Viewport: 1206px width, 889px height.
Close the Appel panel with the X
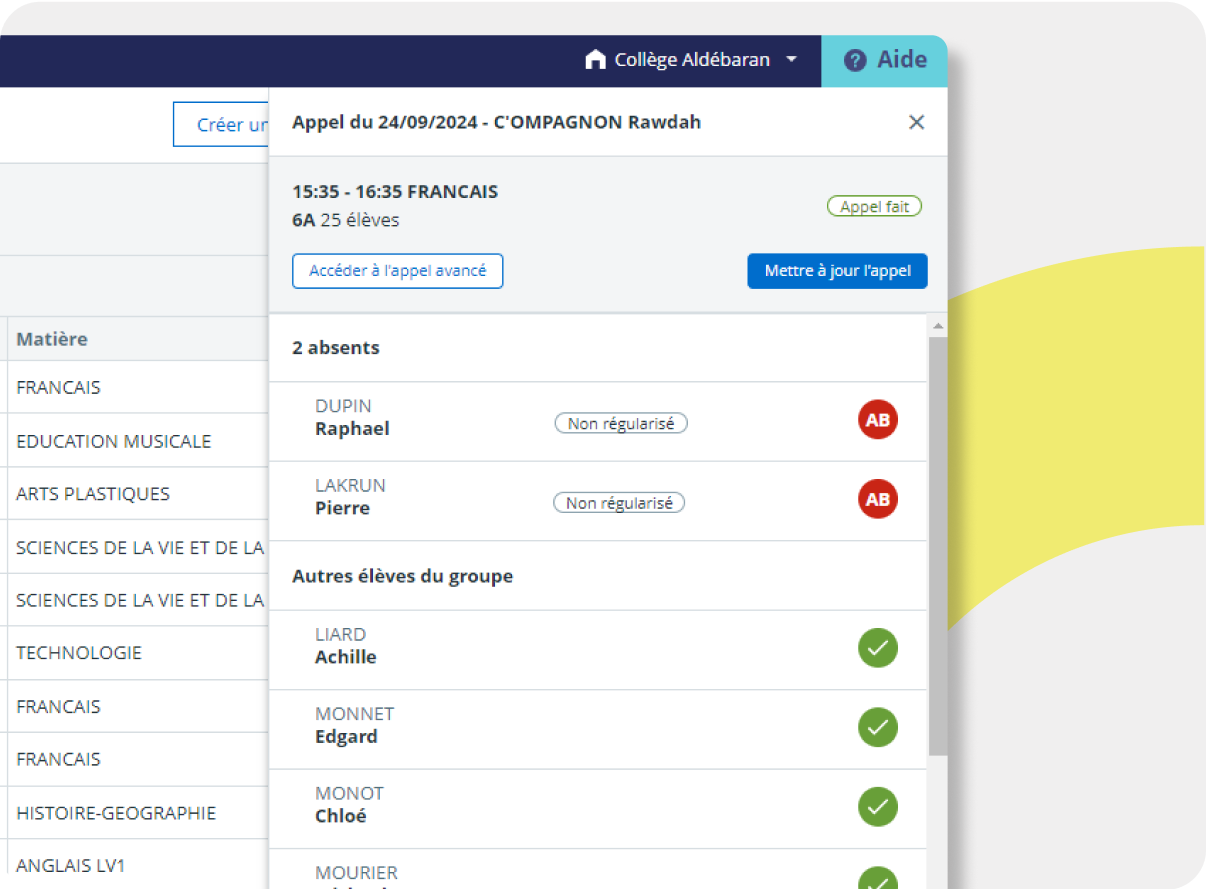[x=916, y=122]
